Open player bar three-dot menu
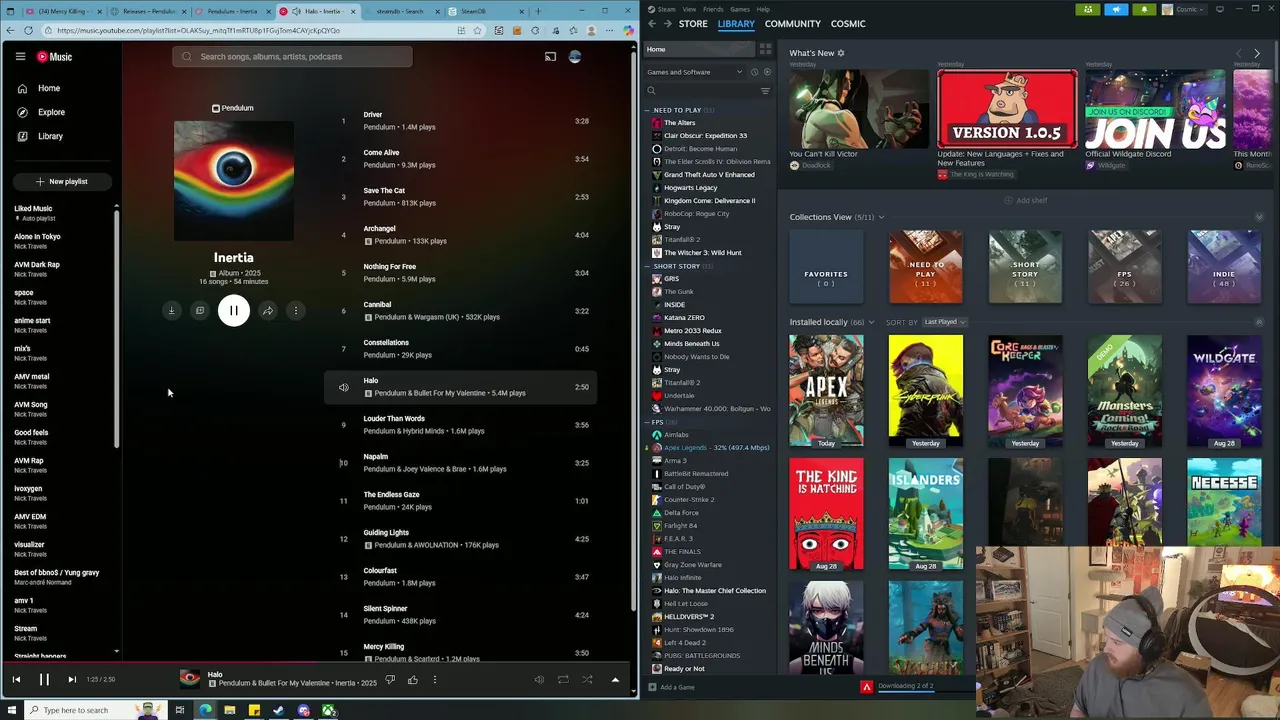1280x720 pixels. [435, 679]
